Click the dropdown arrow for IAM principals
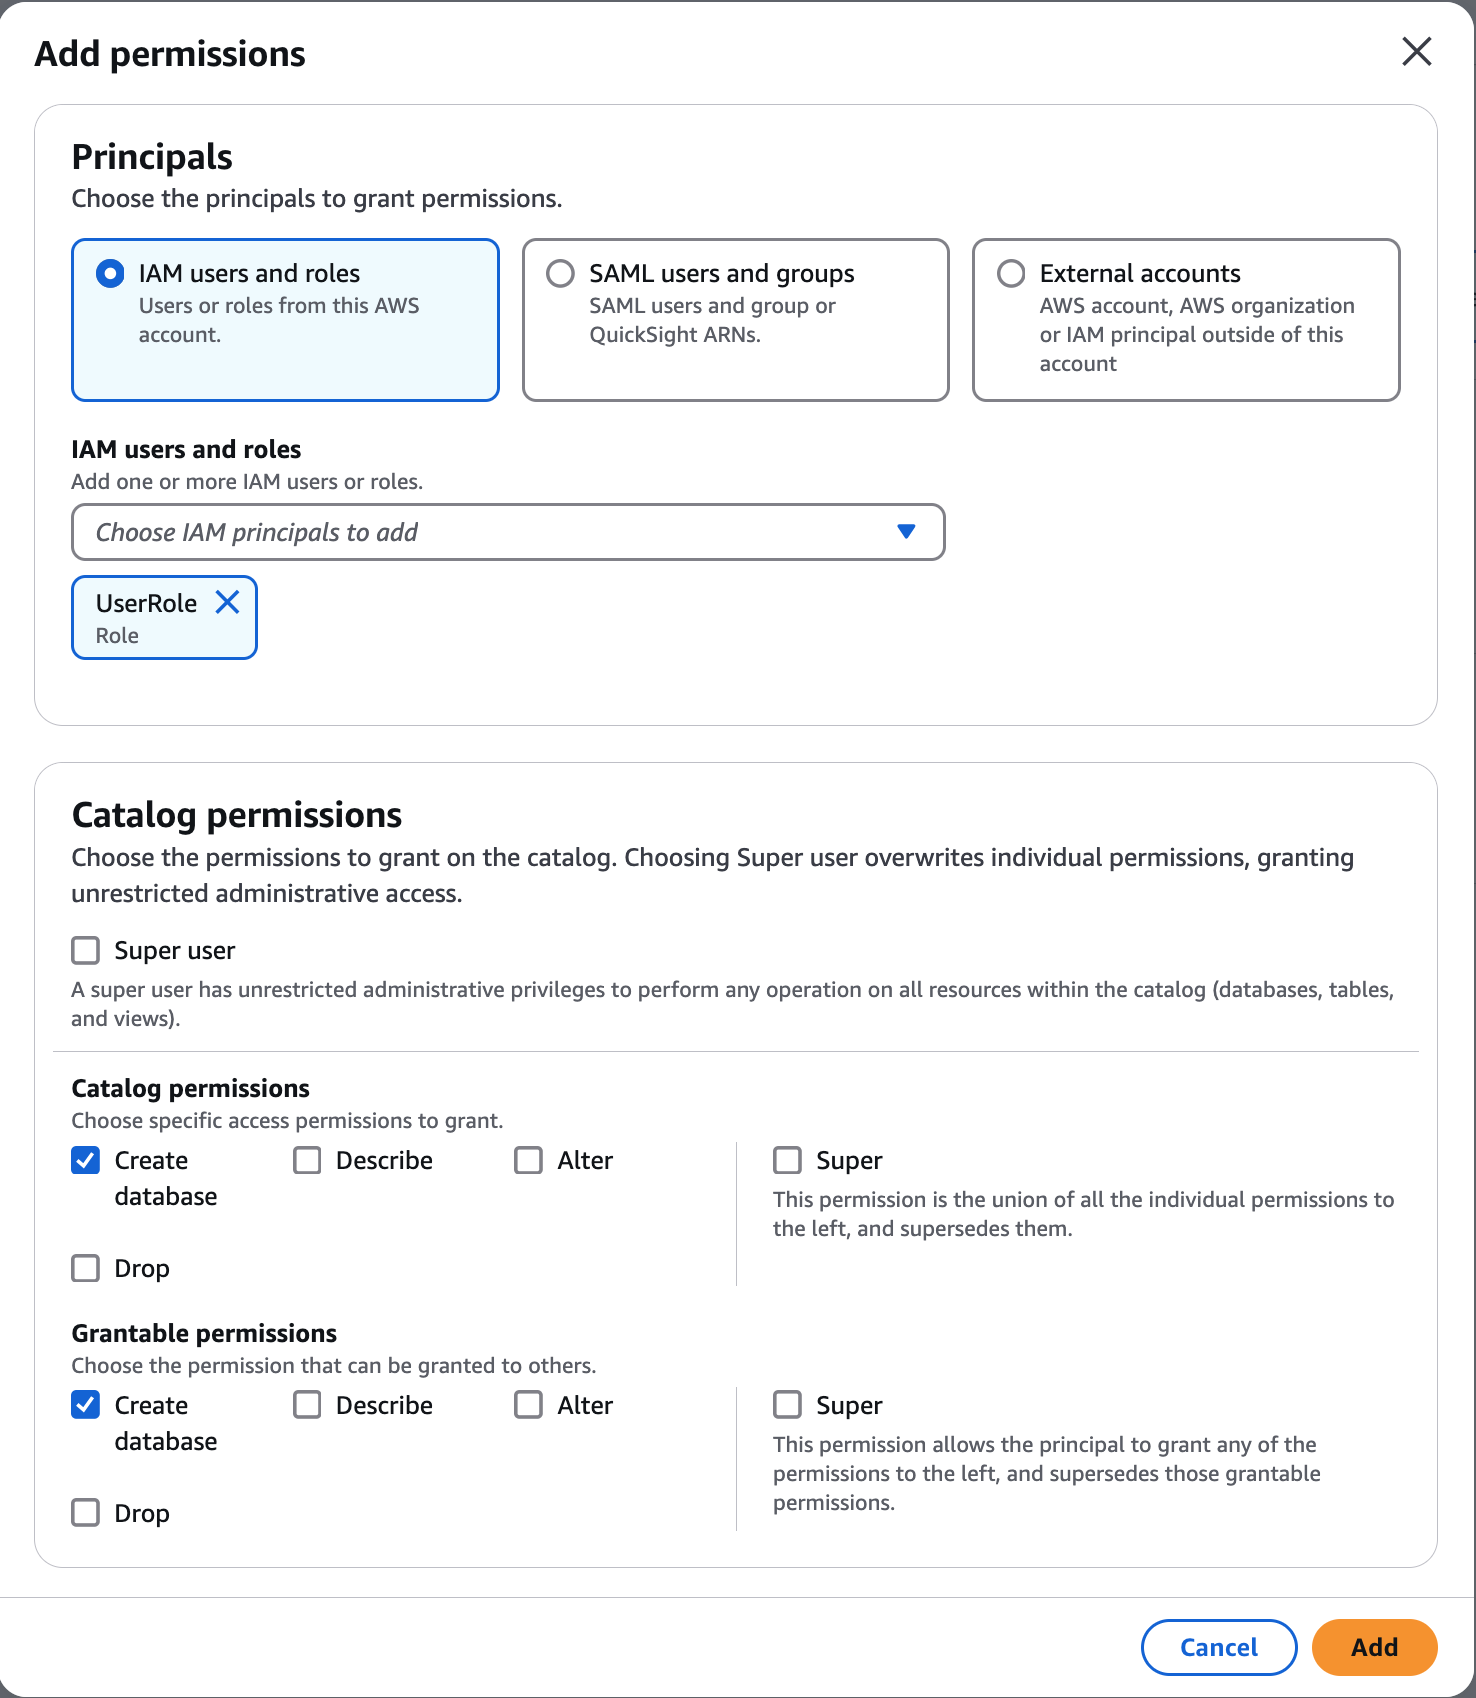1476x1698 pixels. (x=905, y=532)
